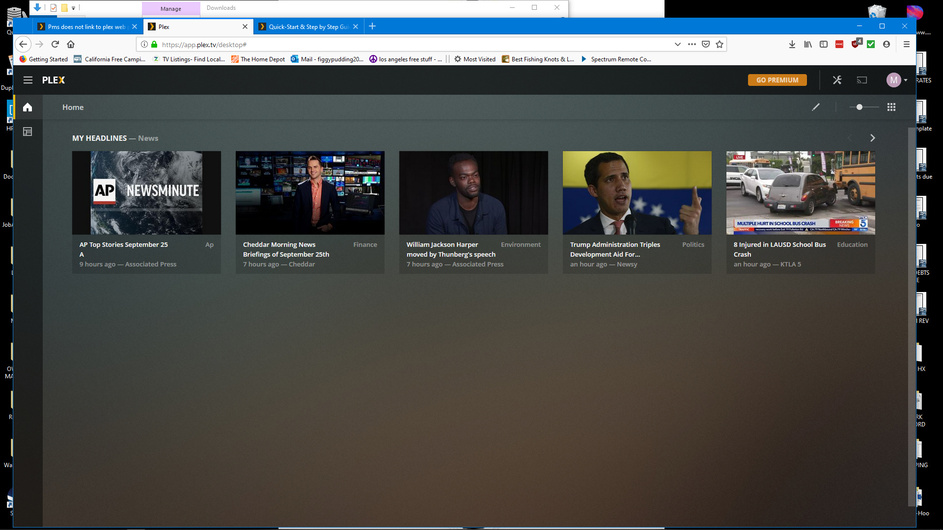
Task: Adjust the thumbnail size slider
Action: click(864, 107)
